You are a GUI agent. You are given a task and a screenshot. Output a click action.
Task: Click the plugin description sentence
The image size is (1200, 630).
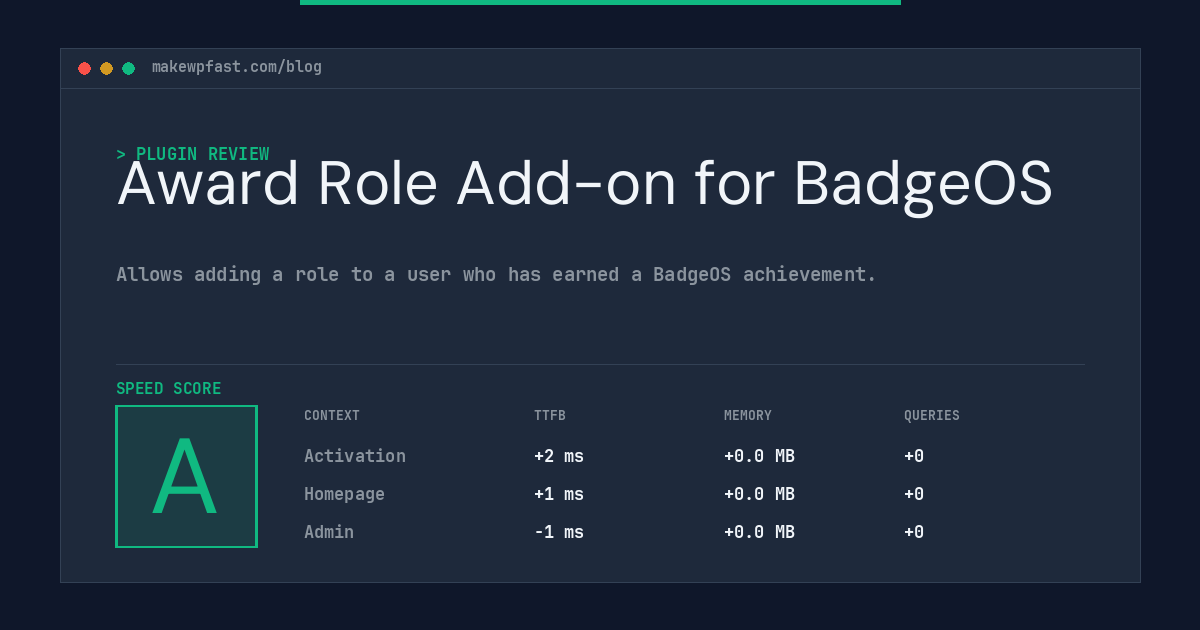(496, 274)
